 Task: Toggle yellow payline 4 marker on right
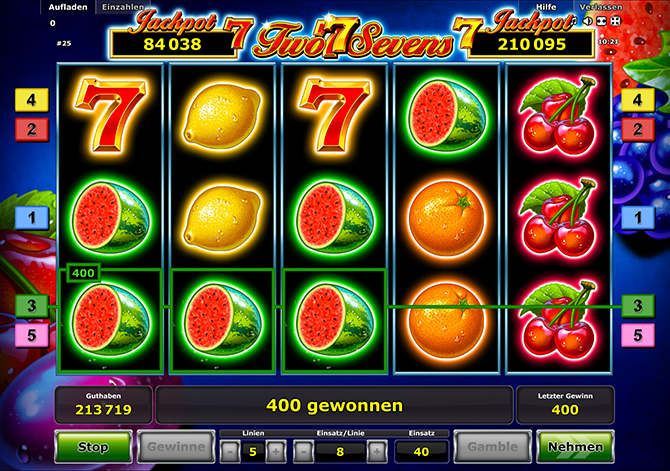click(638, 100)
